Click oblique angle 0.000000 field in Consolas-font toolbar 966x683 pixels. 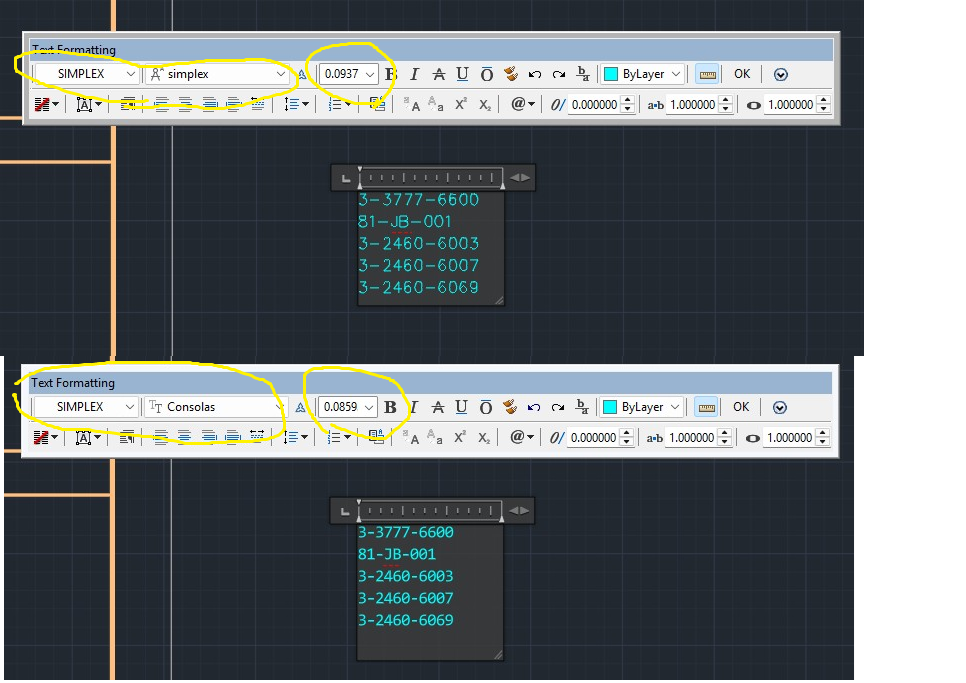point(593,437)
